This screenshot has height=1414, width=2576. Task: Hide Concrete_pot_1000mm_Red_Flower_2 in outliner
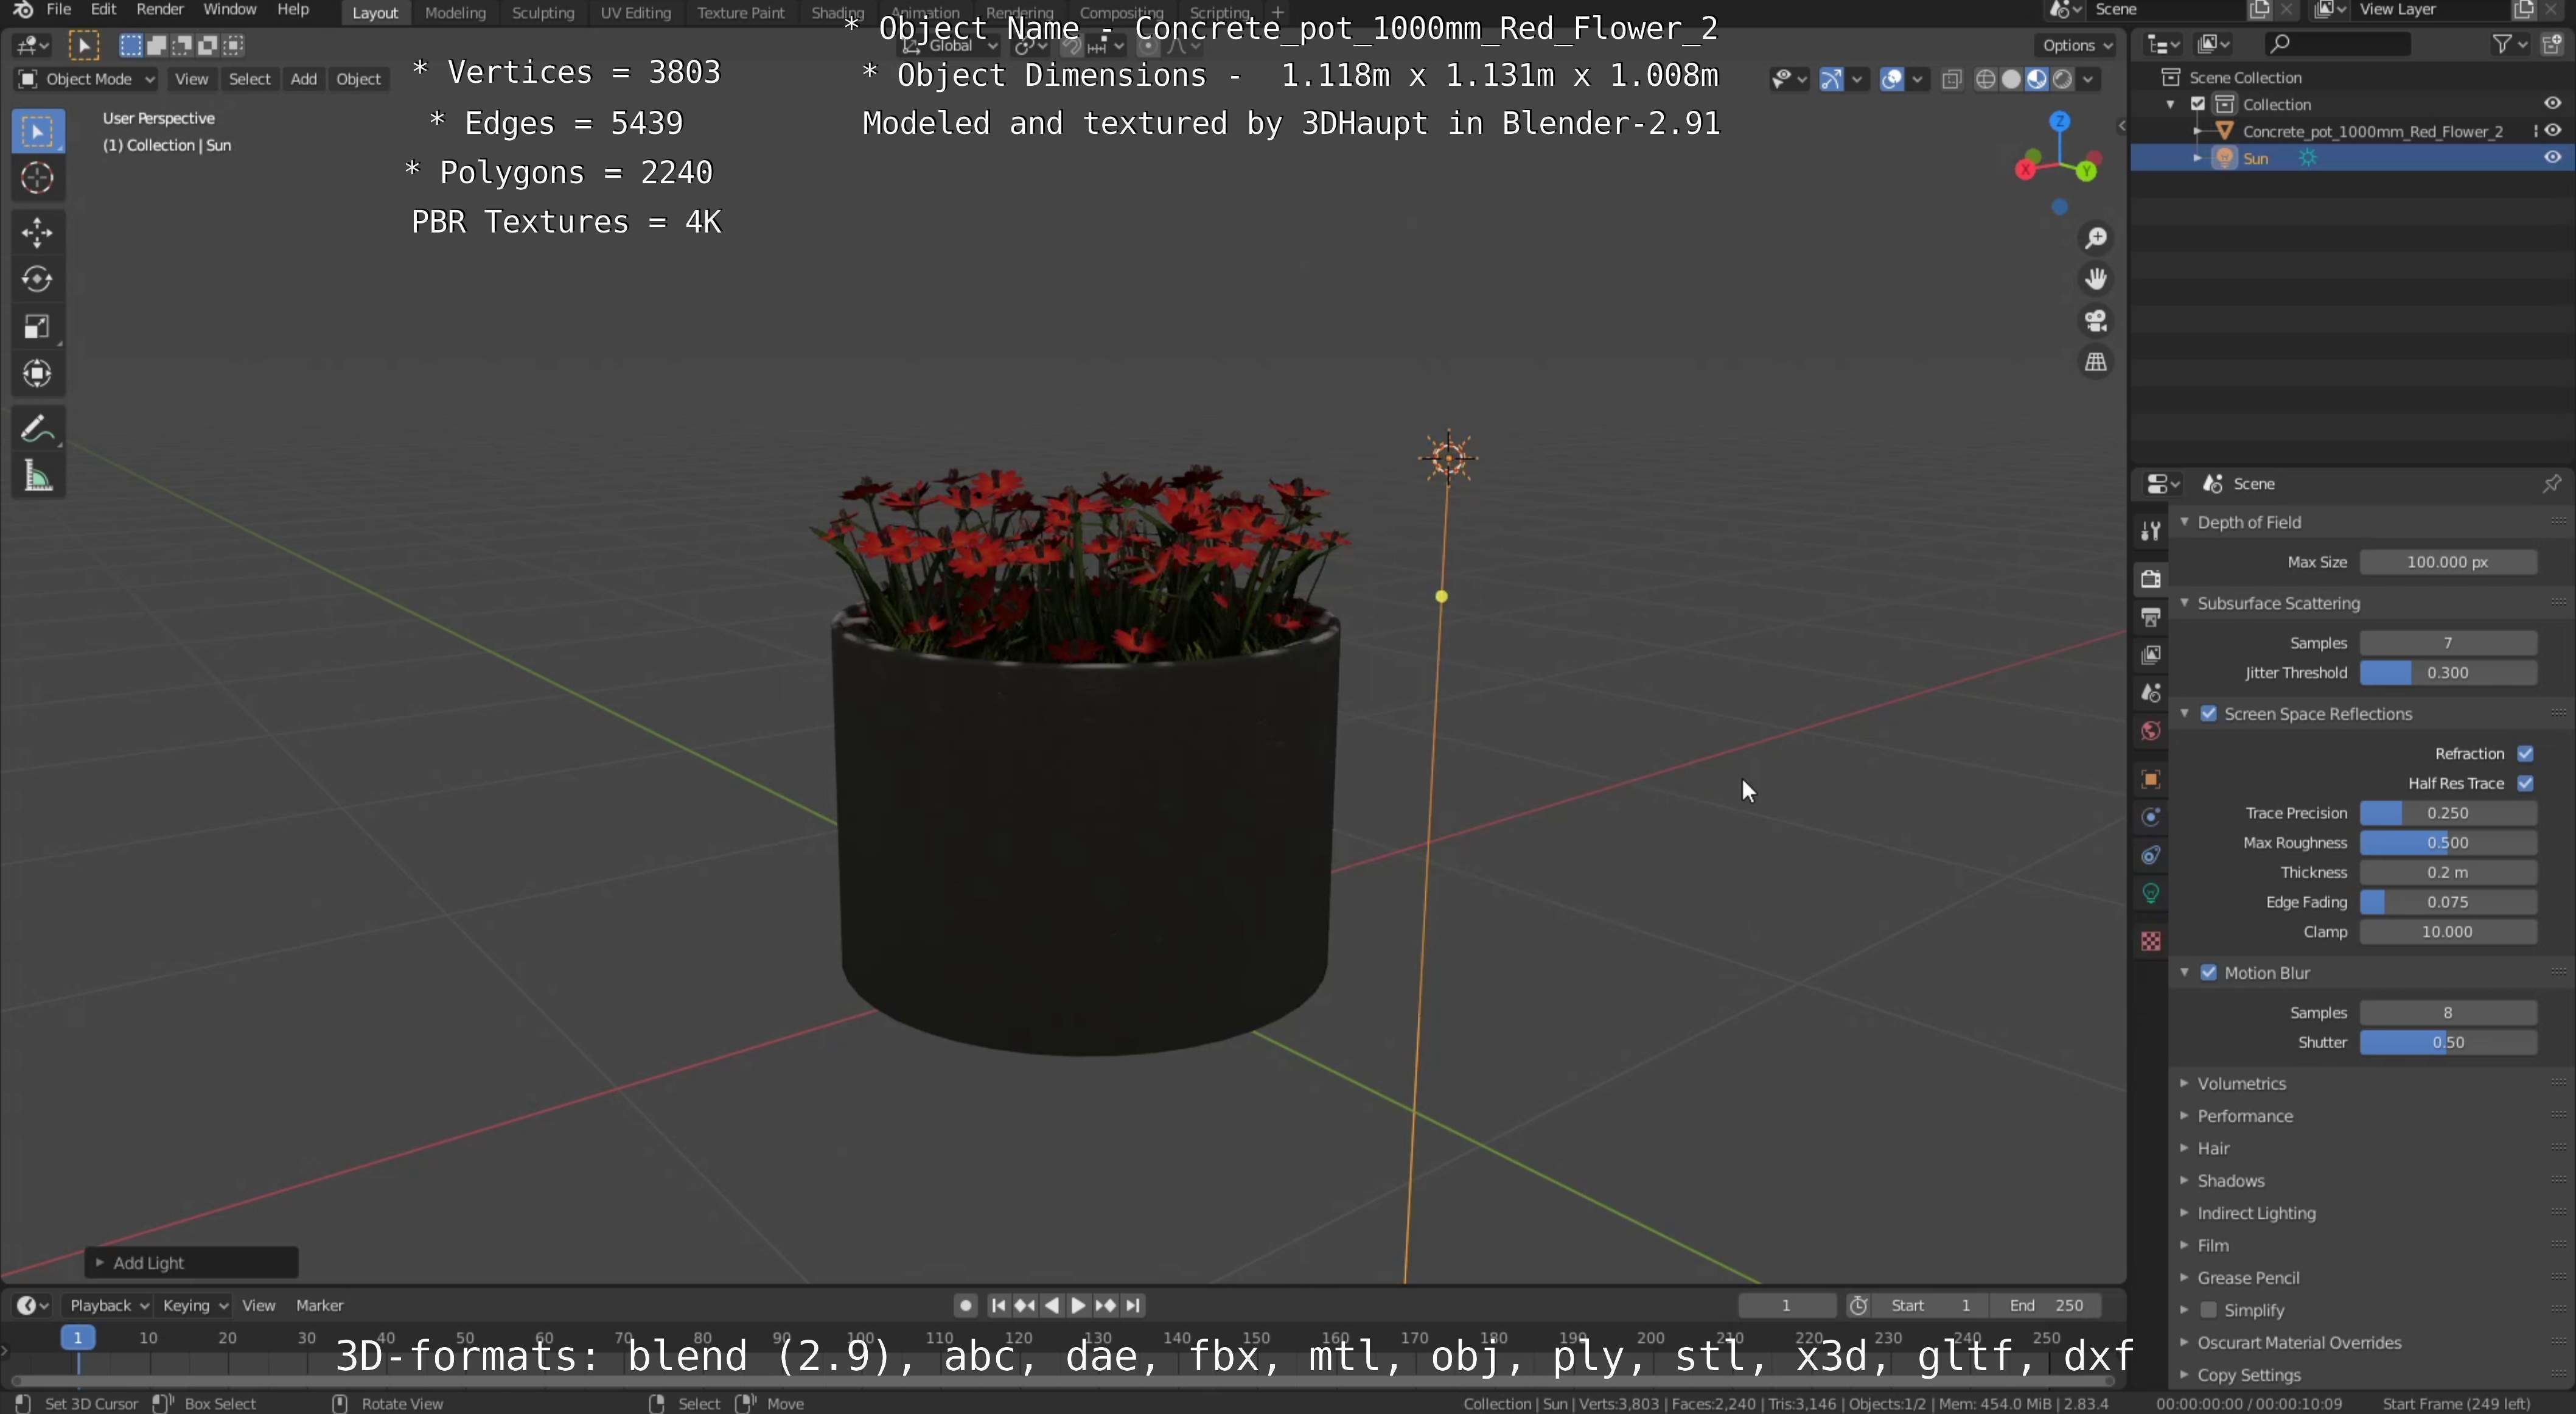pos(2552,131)
